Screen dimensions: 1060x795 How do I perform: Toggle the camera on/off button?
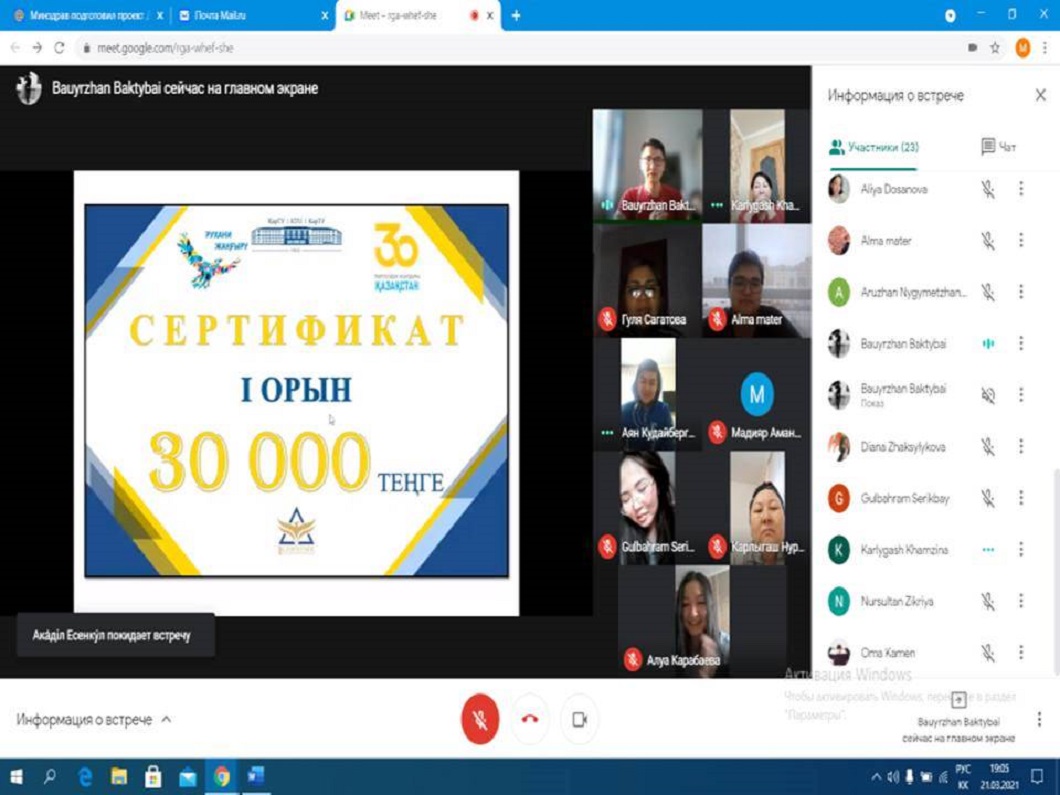pyautogui.click(x=579, y=719)
